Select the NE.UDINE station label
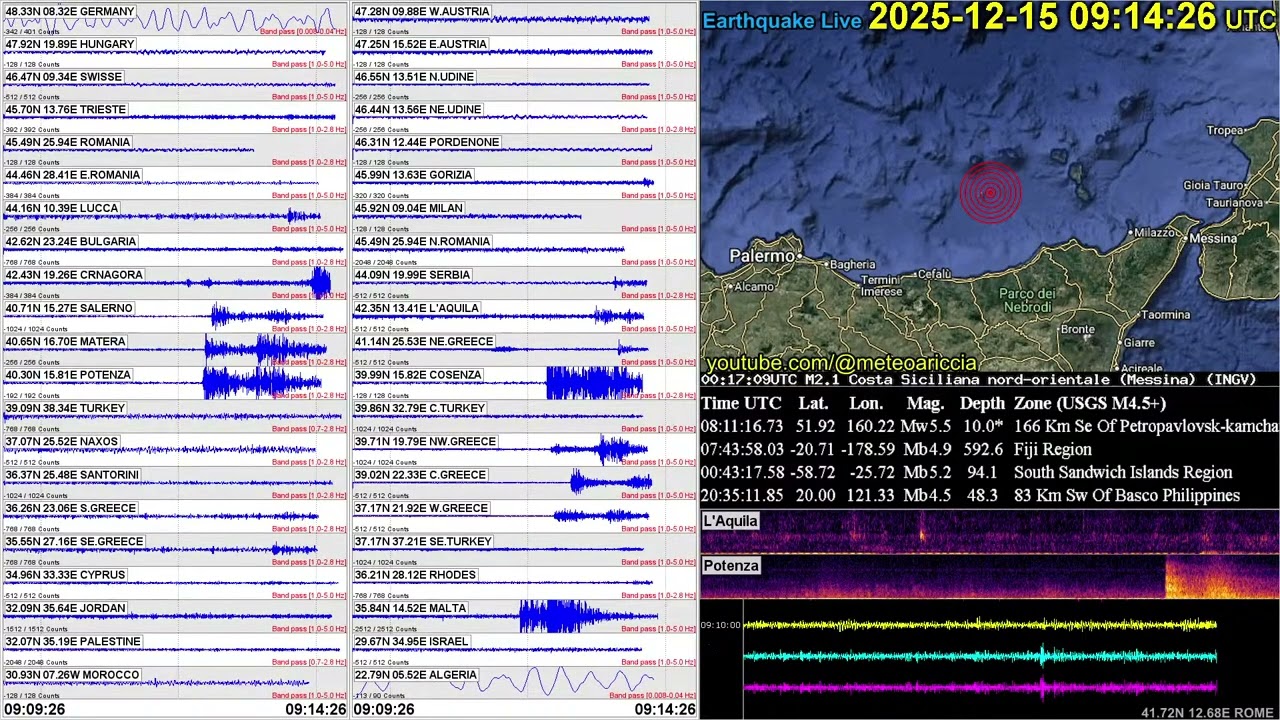The width and height of the screenshot is (1280, 720). coord(418,110)
